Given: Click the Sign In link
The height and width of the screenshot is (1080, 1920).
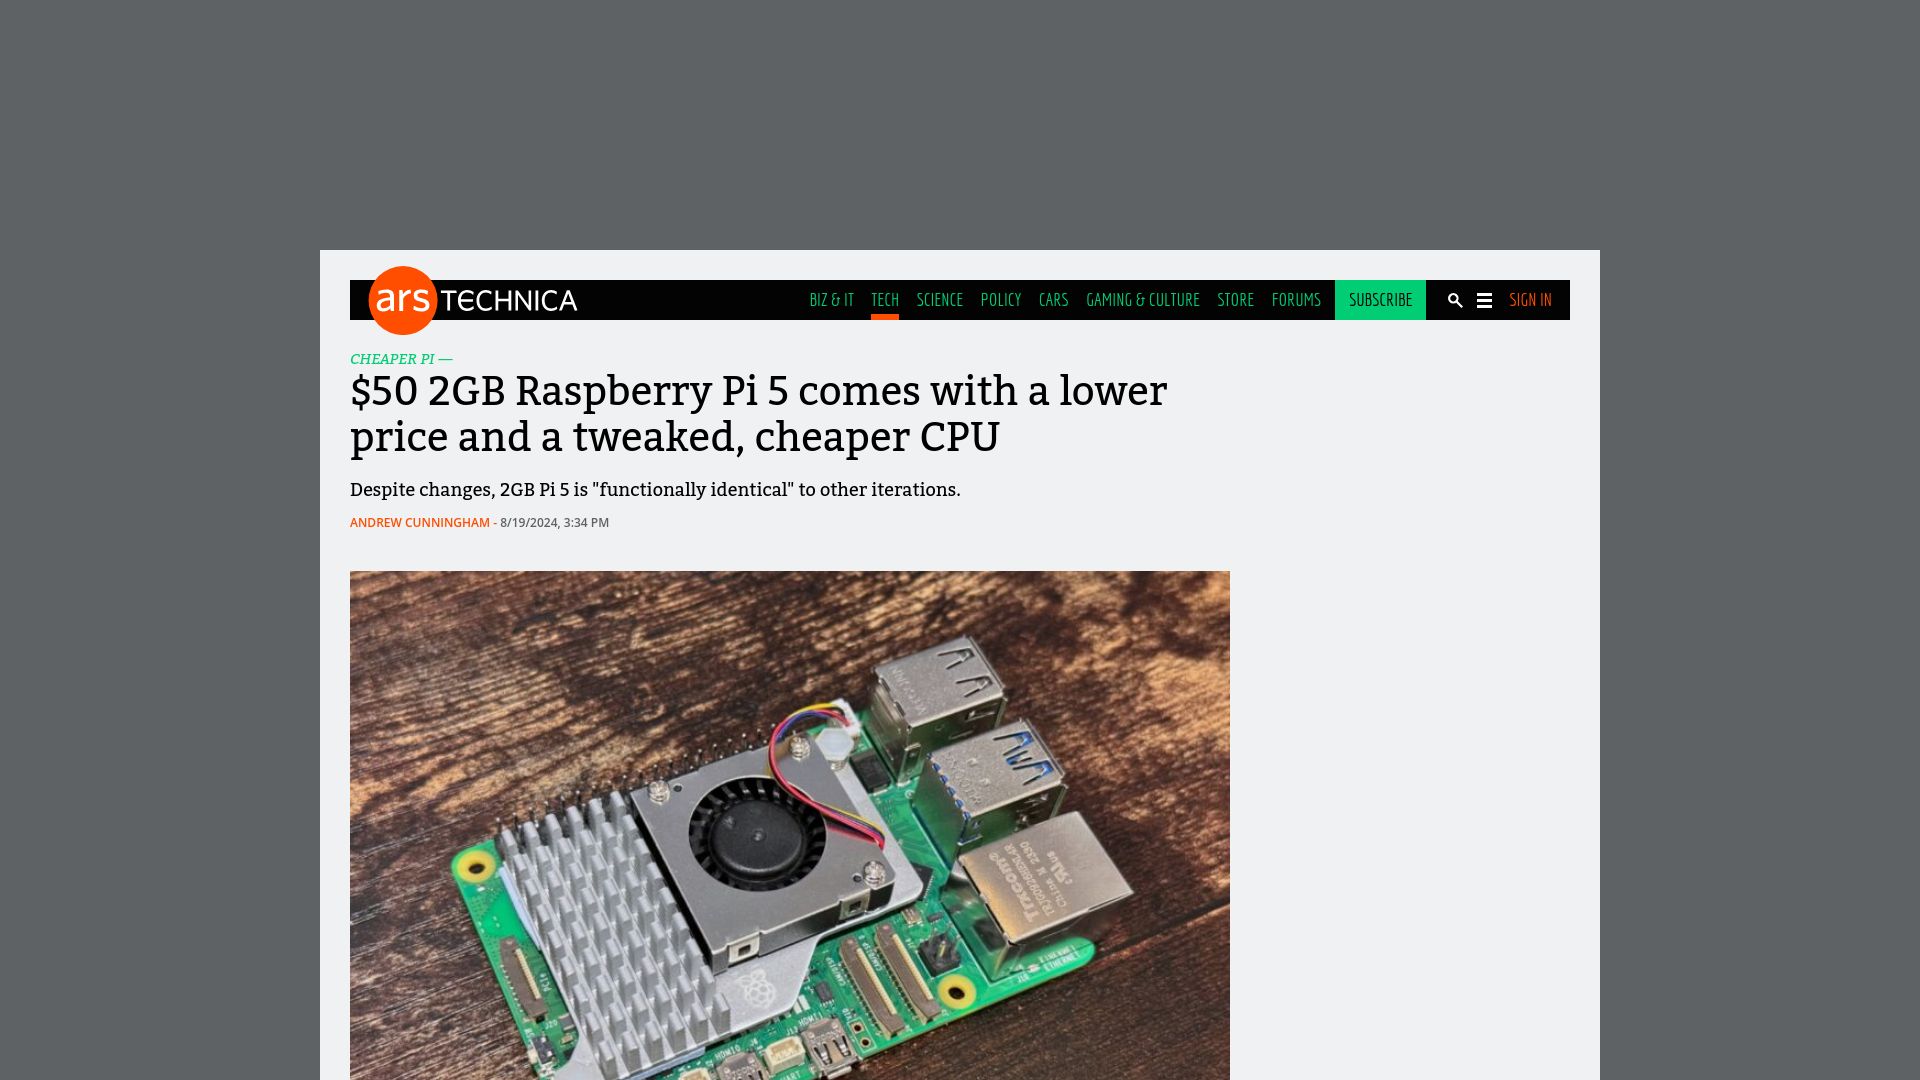Looking at the screenshot, I should (x=1530, y=300).
